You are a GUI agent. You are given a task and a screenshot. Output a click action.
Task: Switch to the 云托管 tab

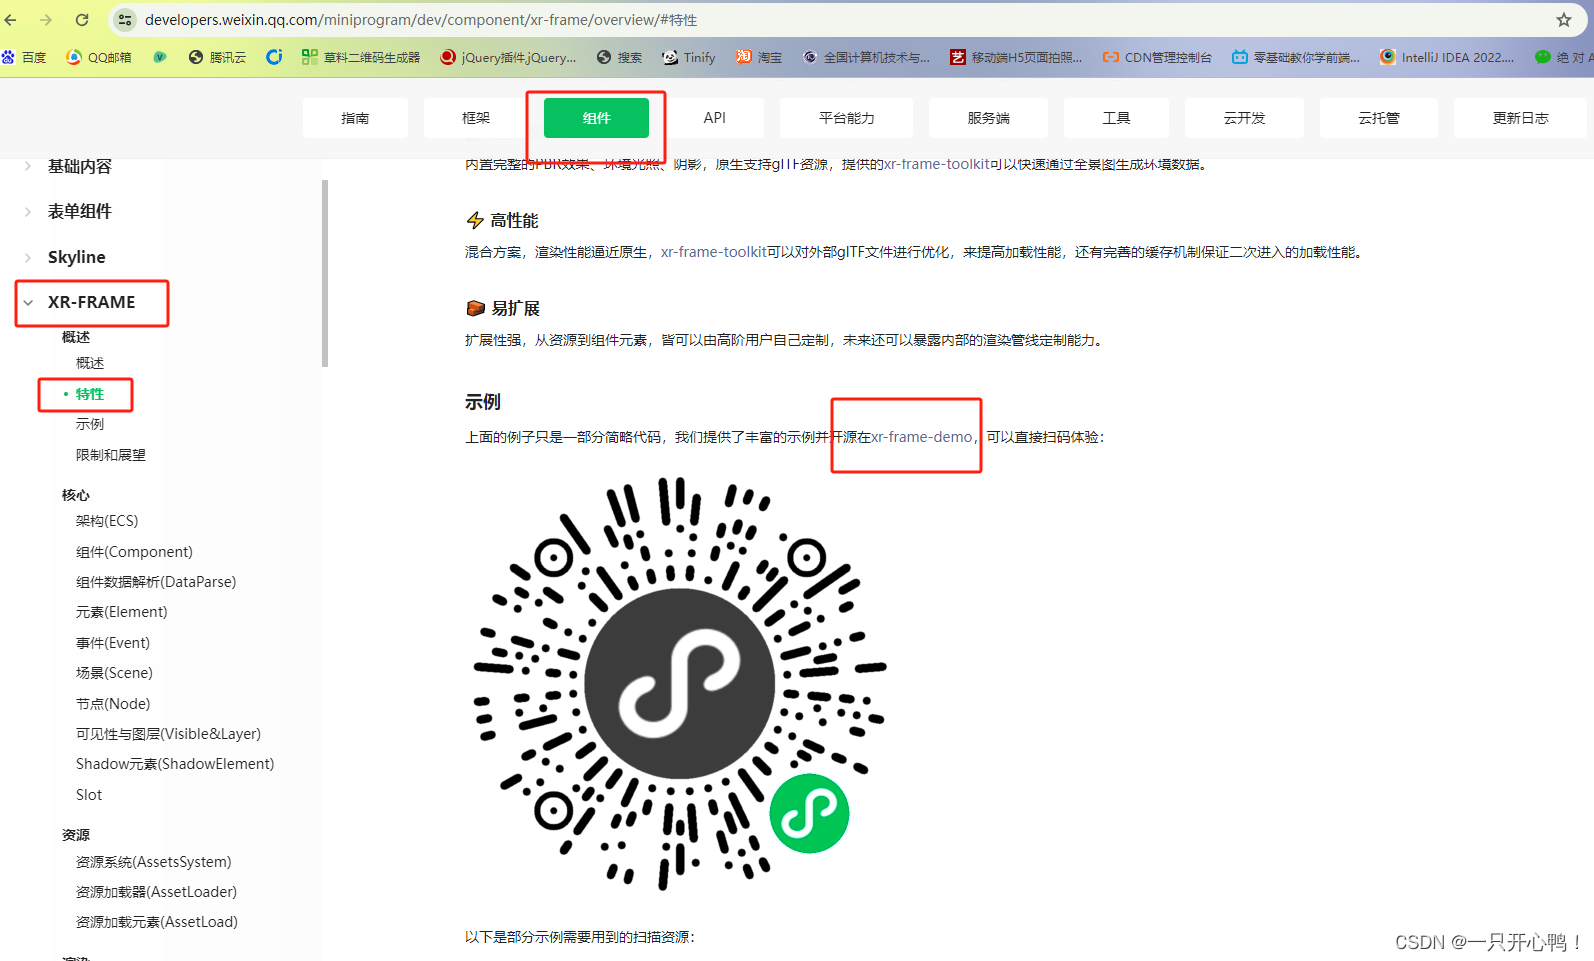tap(1379, 118)
